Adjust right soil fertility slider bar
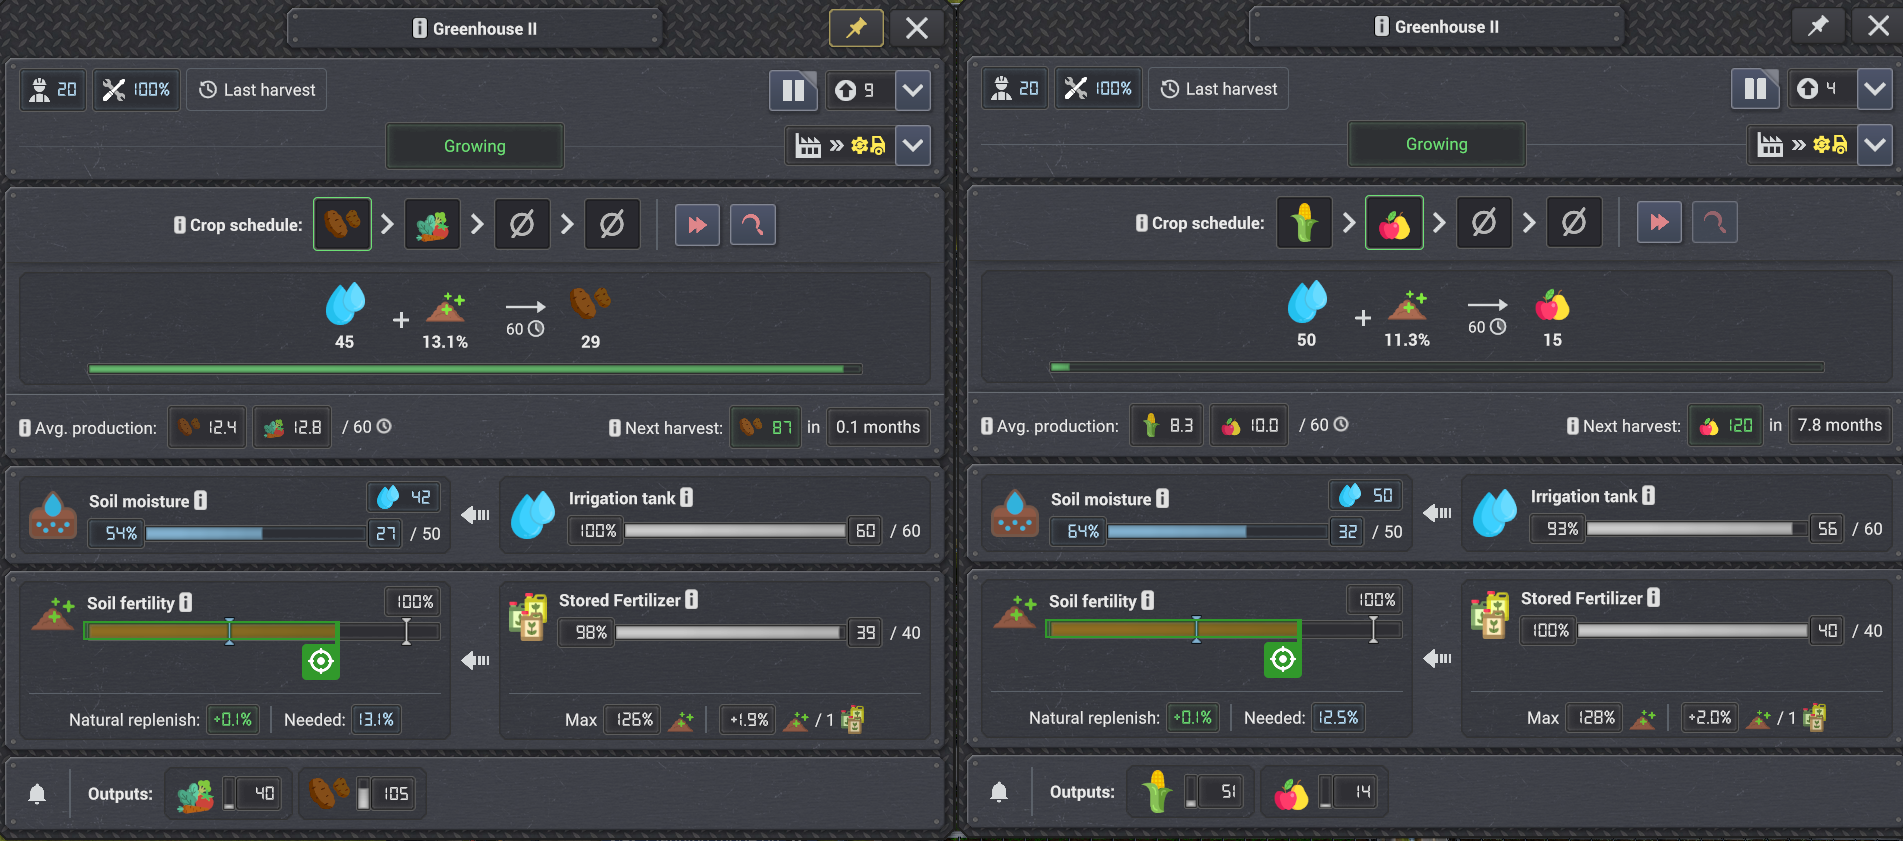This screenshot has height=841, width=1903. [1223, 629]
